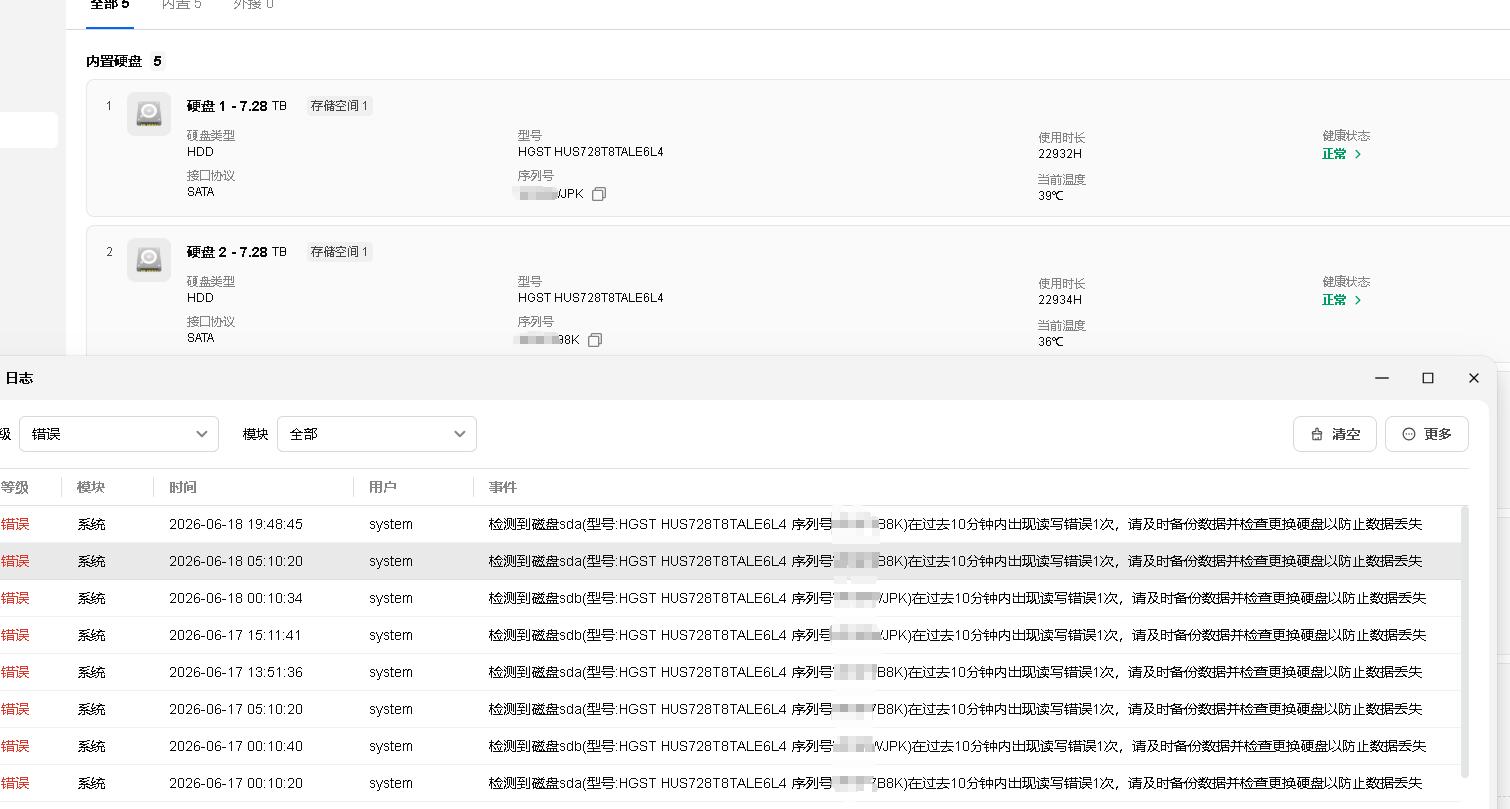The width and height of the screenshot is (1510, 809).
Task: Click the 时间 column header
Action: (183, 487)
